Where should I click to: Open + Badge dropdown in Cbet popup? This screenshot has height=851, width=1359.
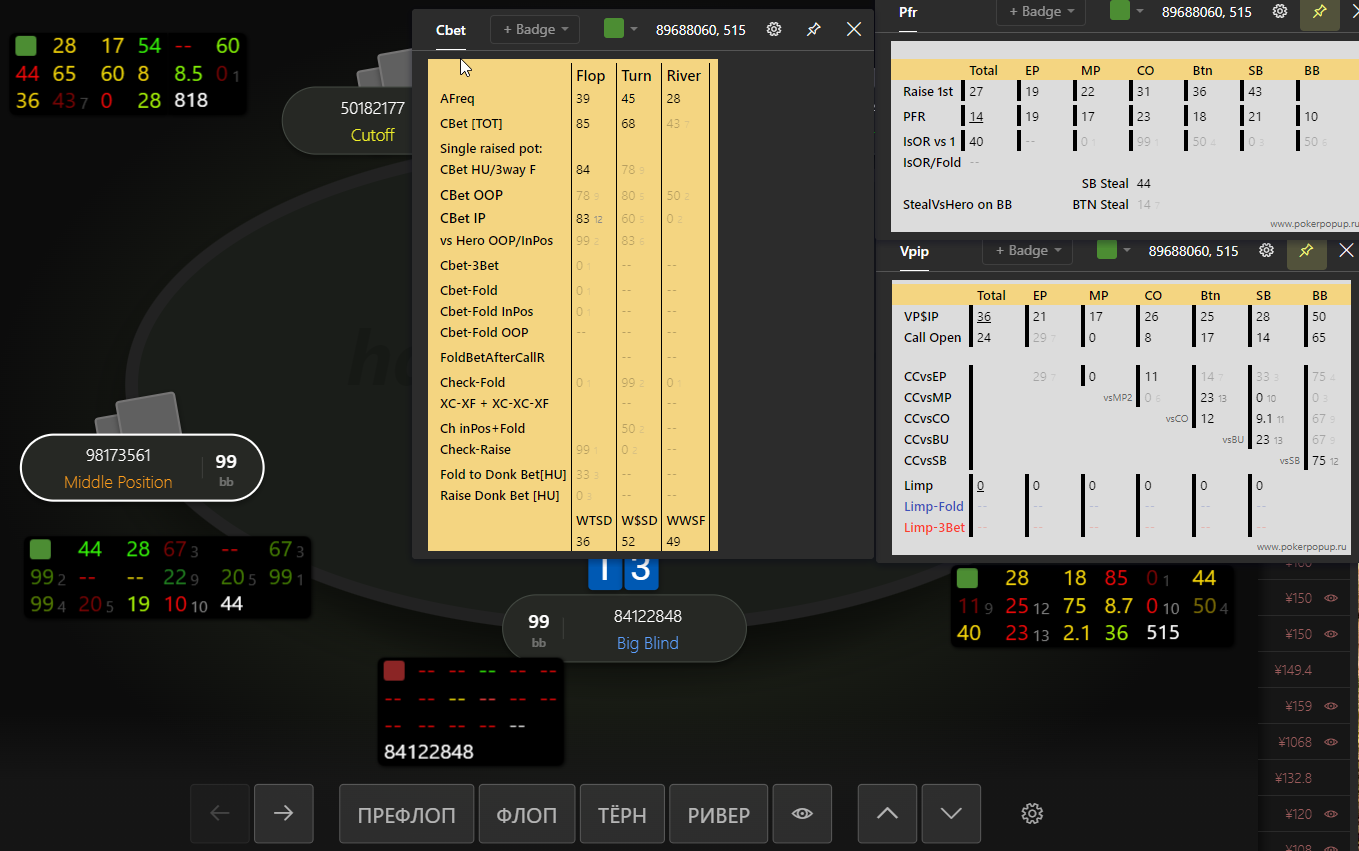[535, 30]
